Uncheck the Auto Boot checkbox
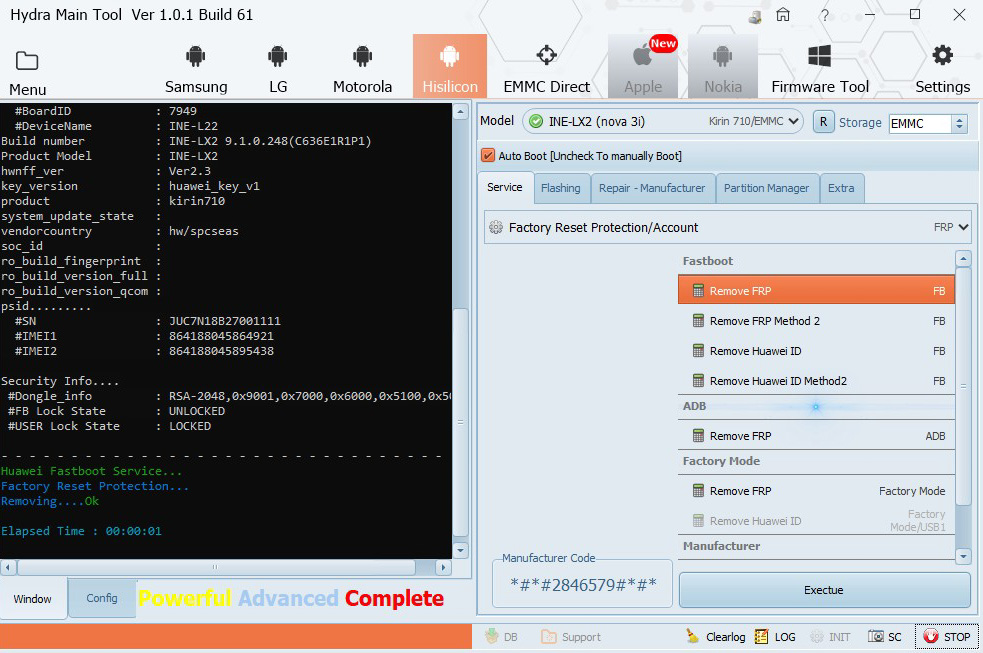Viewport: 983px width, 653px height. pyautogui.click(x=488, y=156)
